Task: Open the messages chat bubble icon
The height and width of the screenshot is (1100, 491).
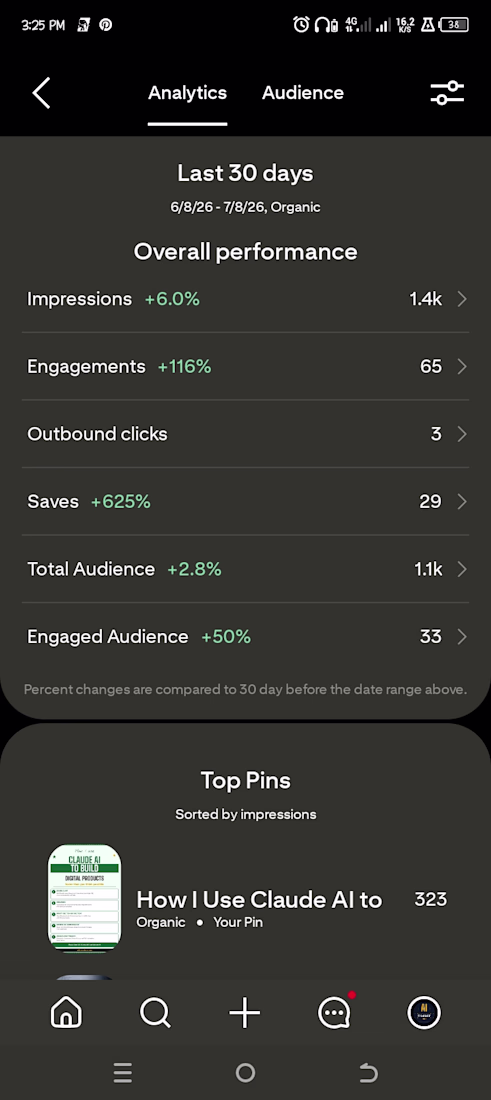Action: pos(335,1012)
